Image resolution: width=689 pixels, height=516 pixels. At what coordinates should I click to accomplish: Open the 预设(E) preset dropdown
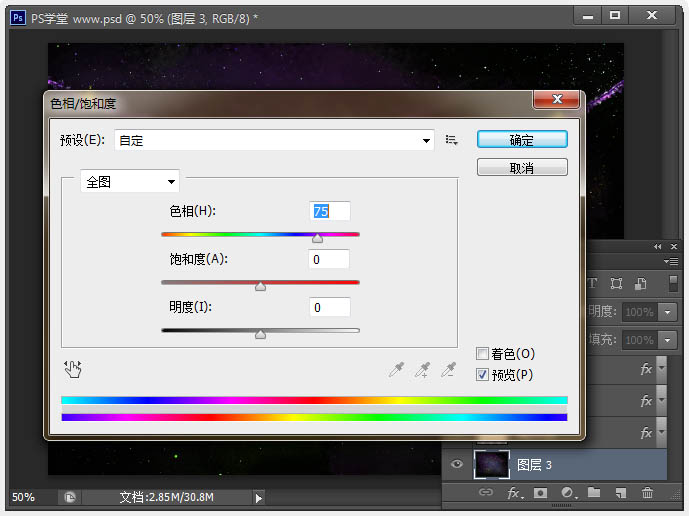(x=274, y=140)
